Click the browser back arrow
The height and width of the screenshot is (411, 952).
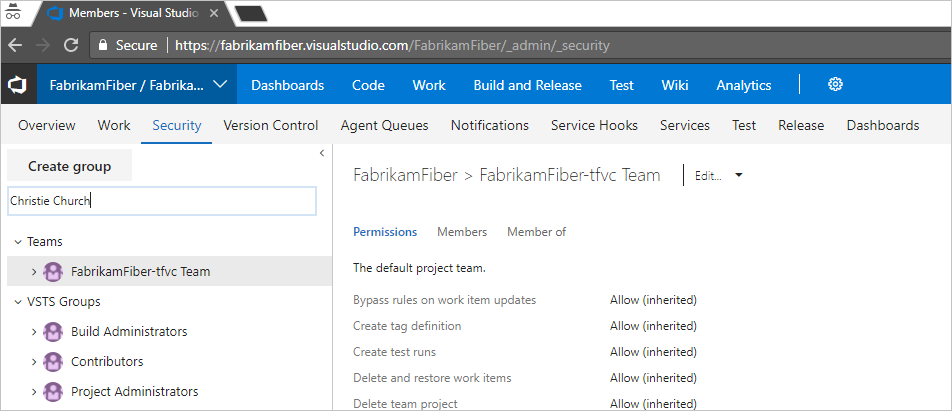pyautogui.click(x=15, y=45)
